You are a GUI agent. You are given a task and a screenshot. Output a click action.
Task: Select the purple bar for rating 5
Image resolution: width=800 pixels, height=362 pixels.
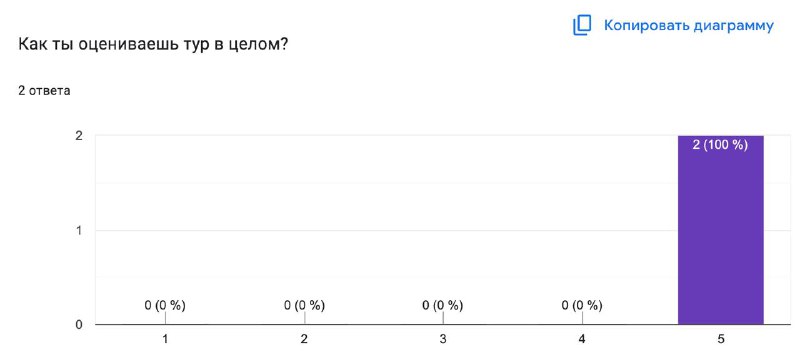[720, 230]
